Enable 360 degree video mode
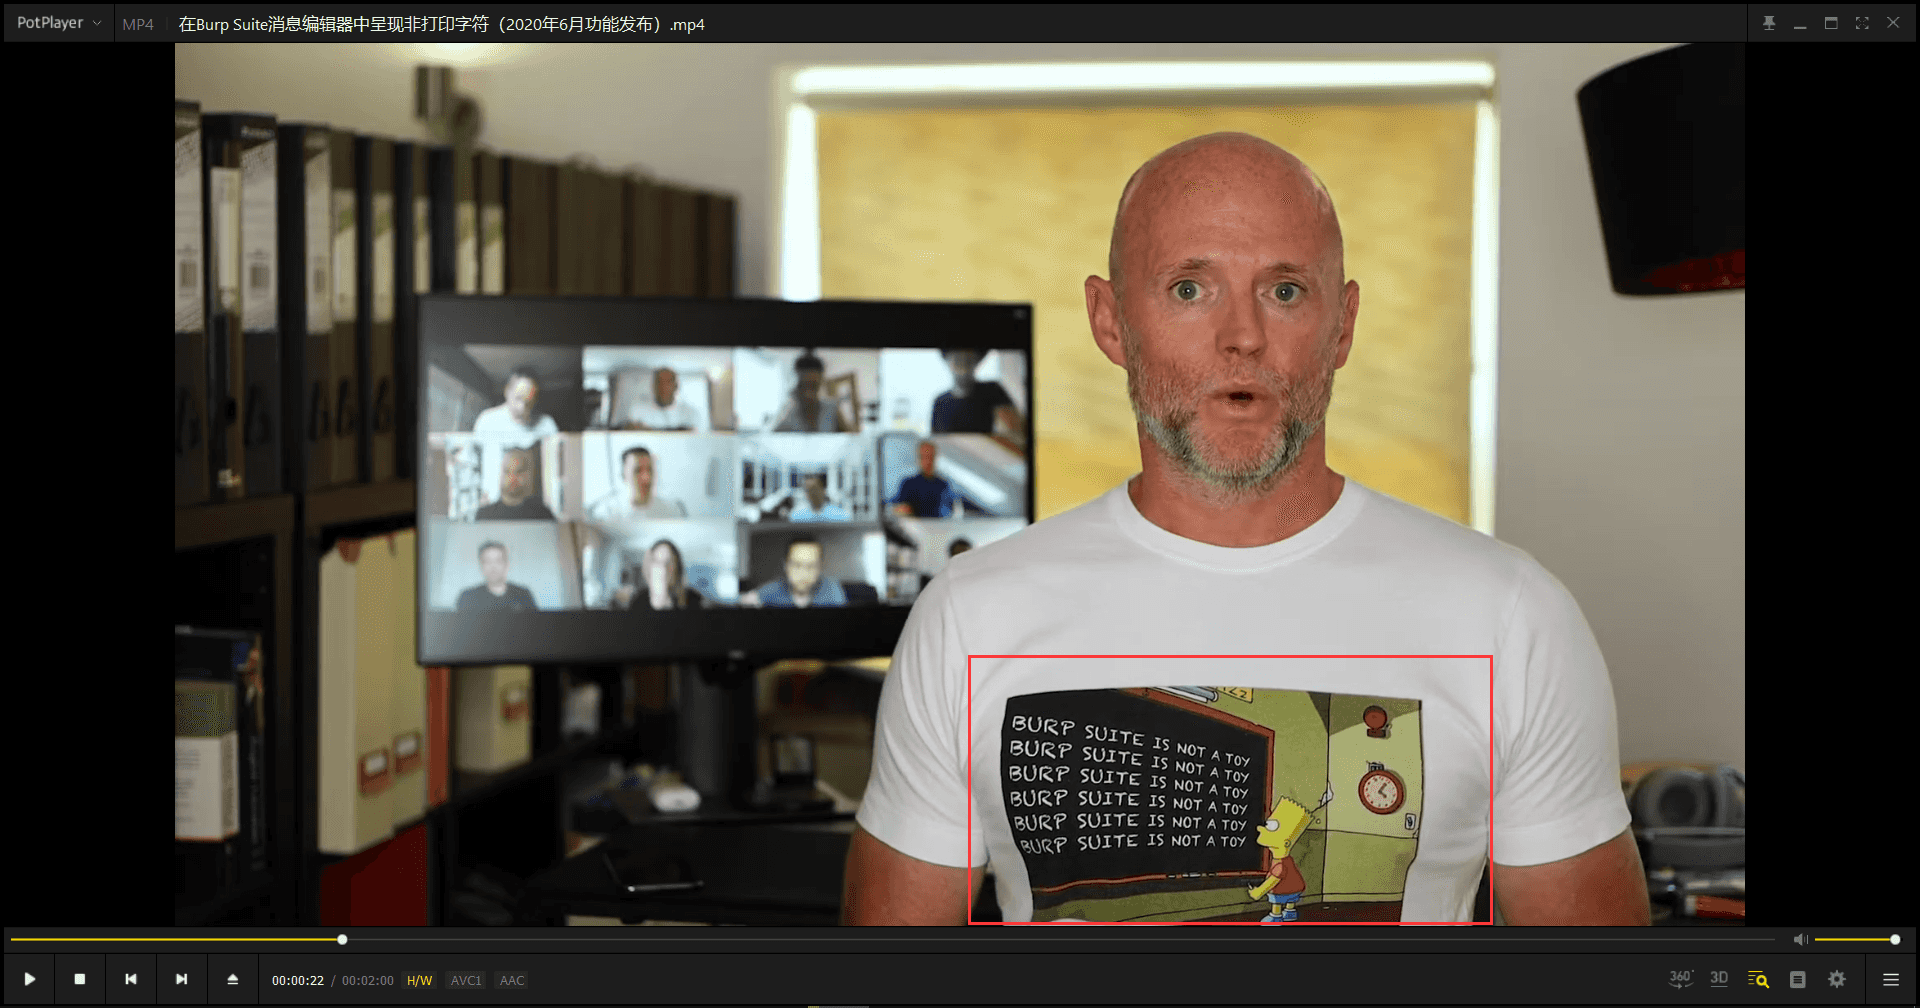 [1680, 979]
